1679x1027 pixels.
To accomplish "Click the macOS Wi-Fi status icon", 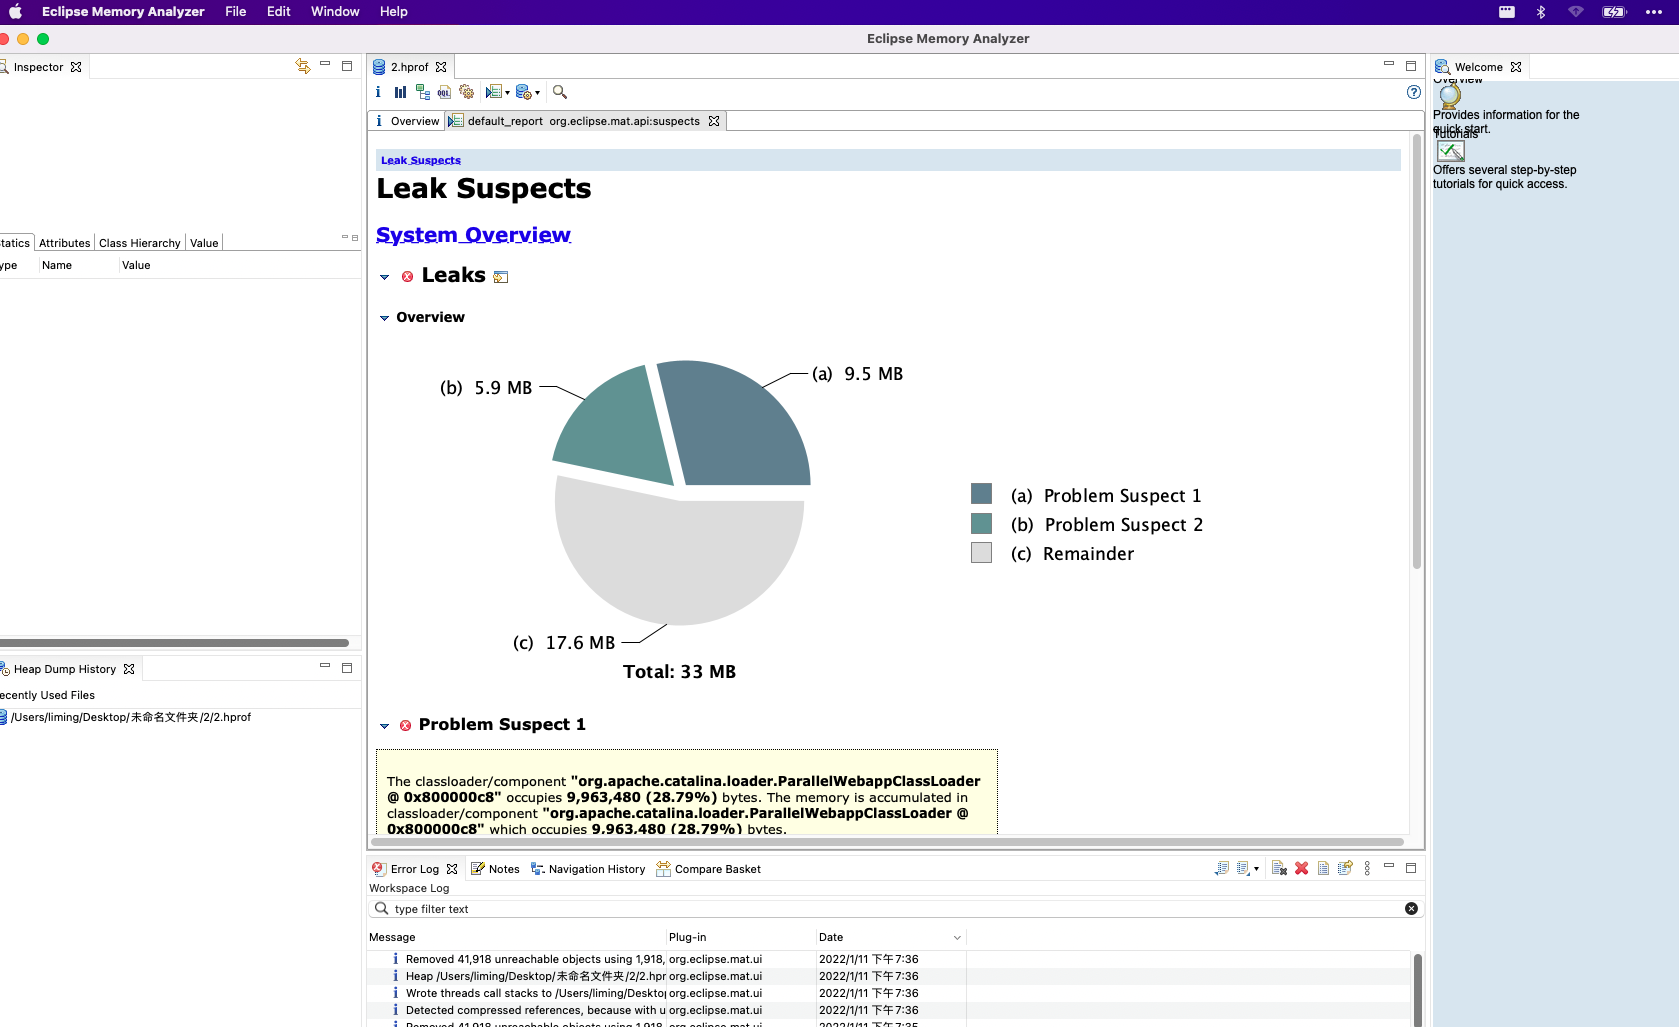I will (x=1576, y=12).
